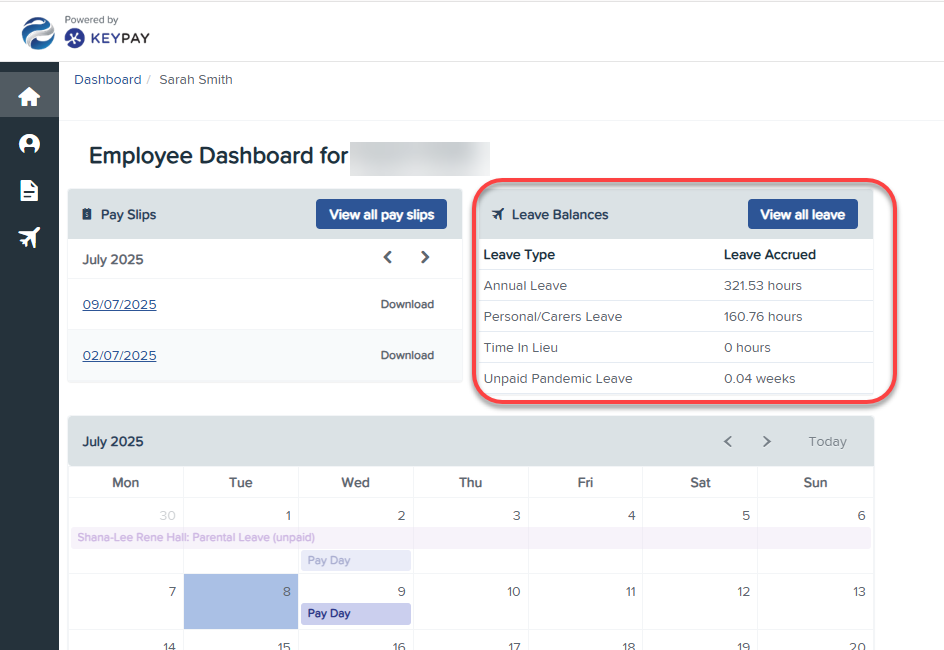944x650 pixels.
Task: Open the 09/07/2025 pay slip link
Action: [x=119, y=305]
